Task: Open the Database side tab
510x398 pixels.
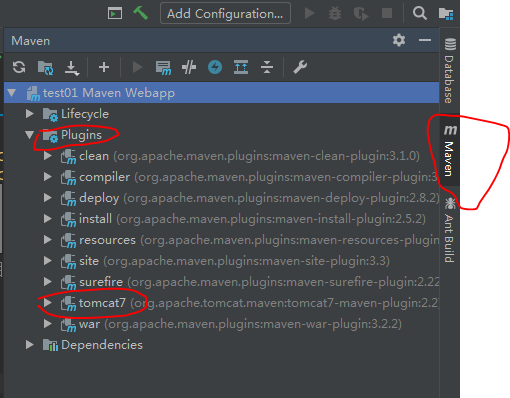Action: click(x=449, y=70)
